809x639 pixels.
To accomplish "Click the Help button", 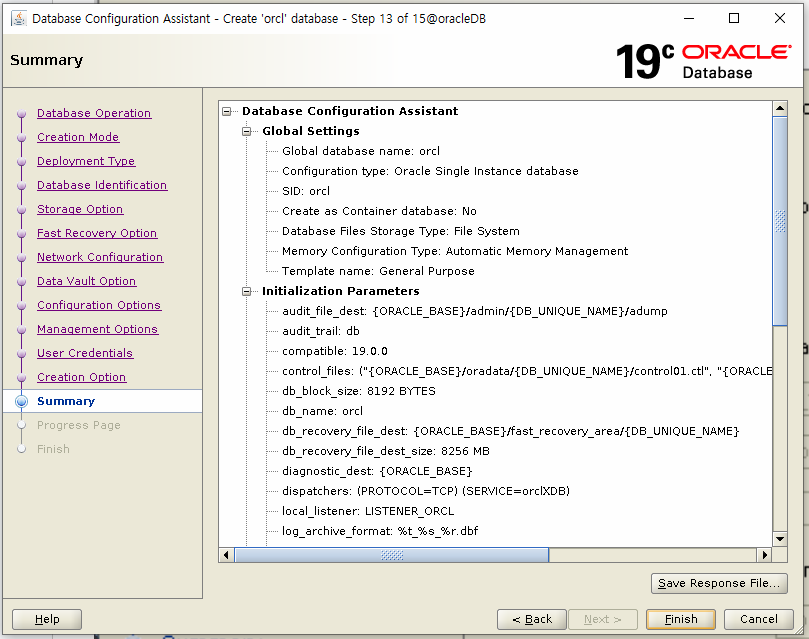I will tap(47, 619).
